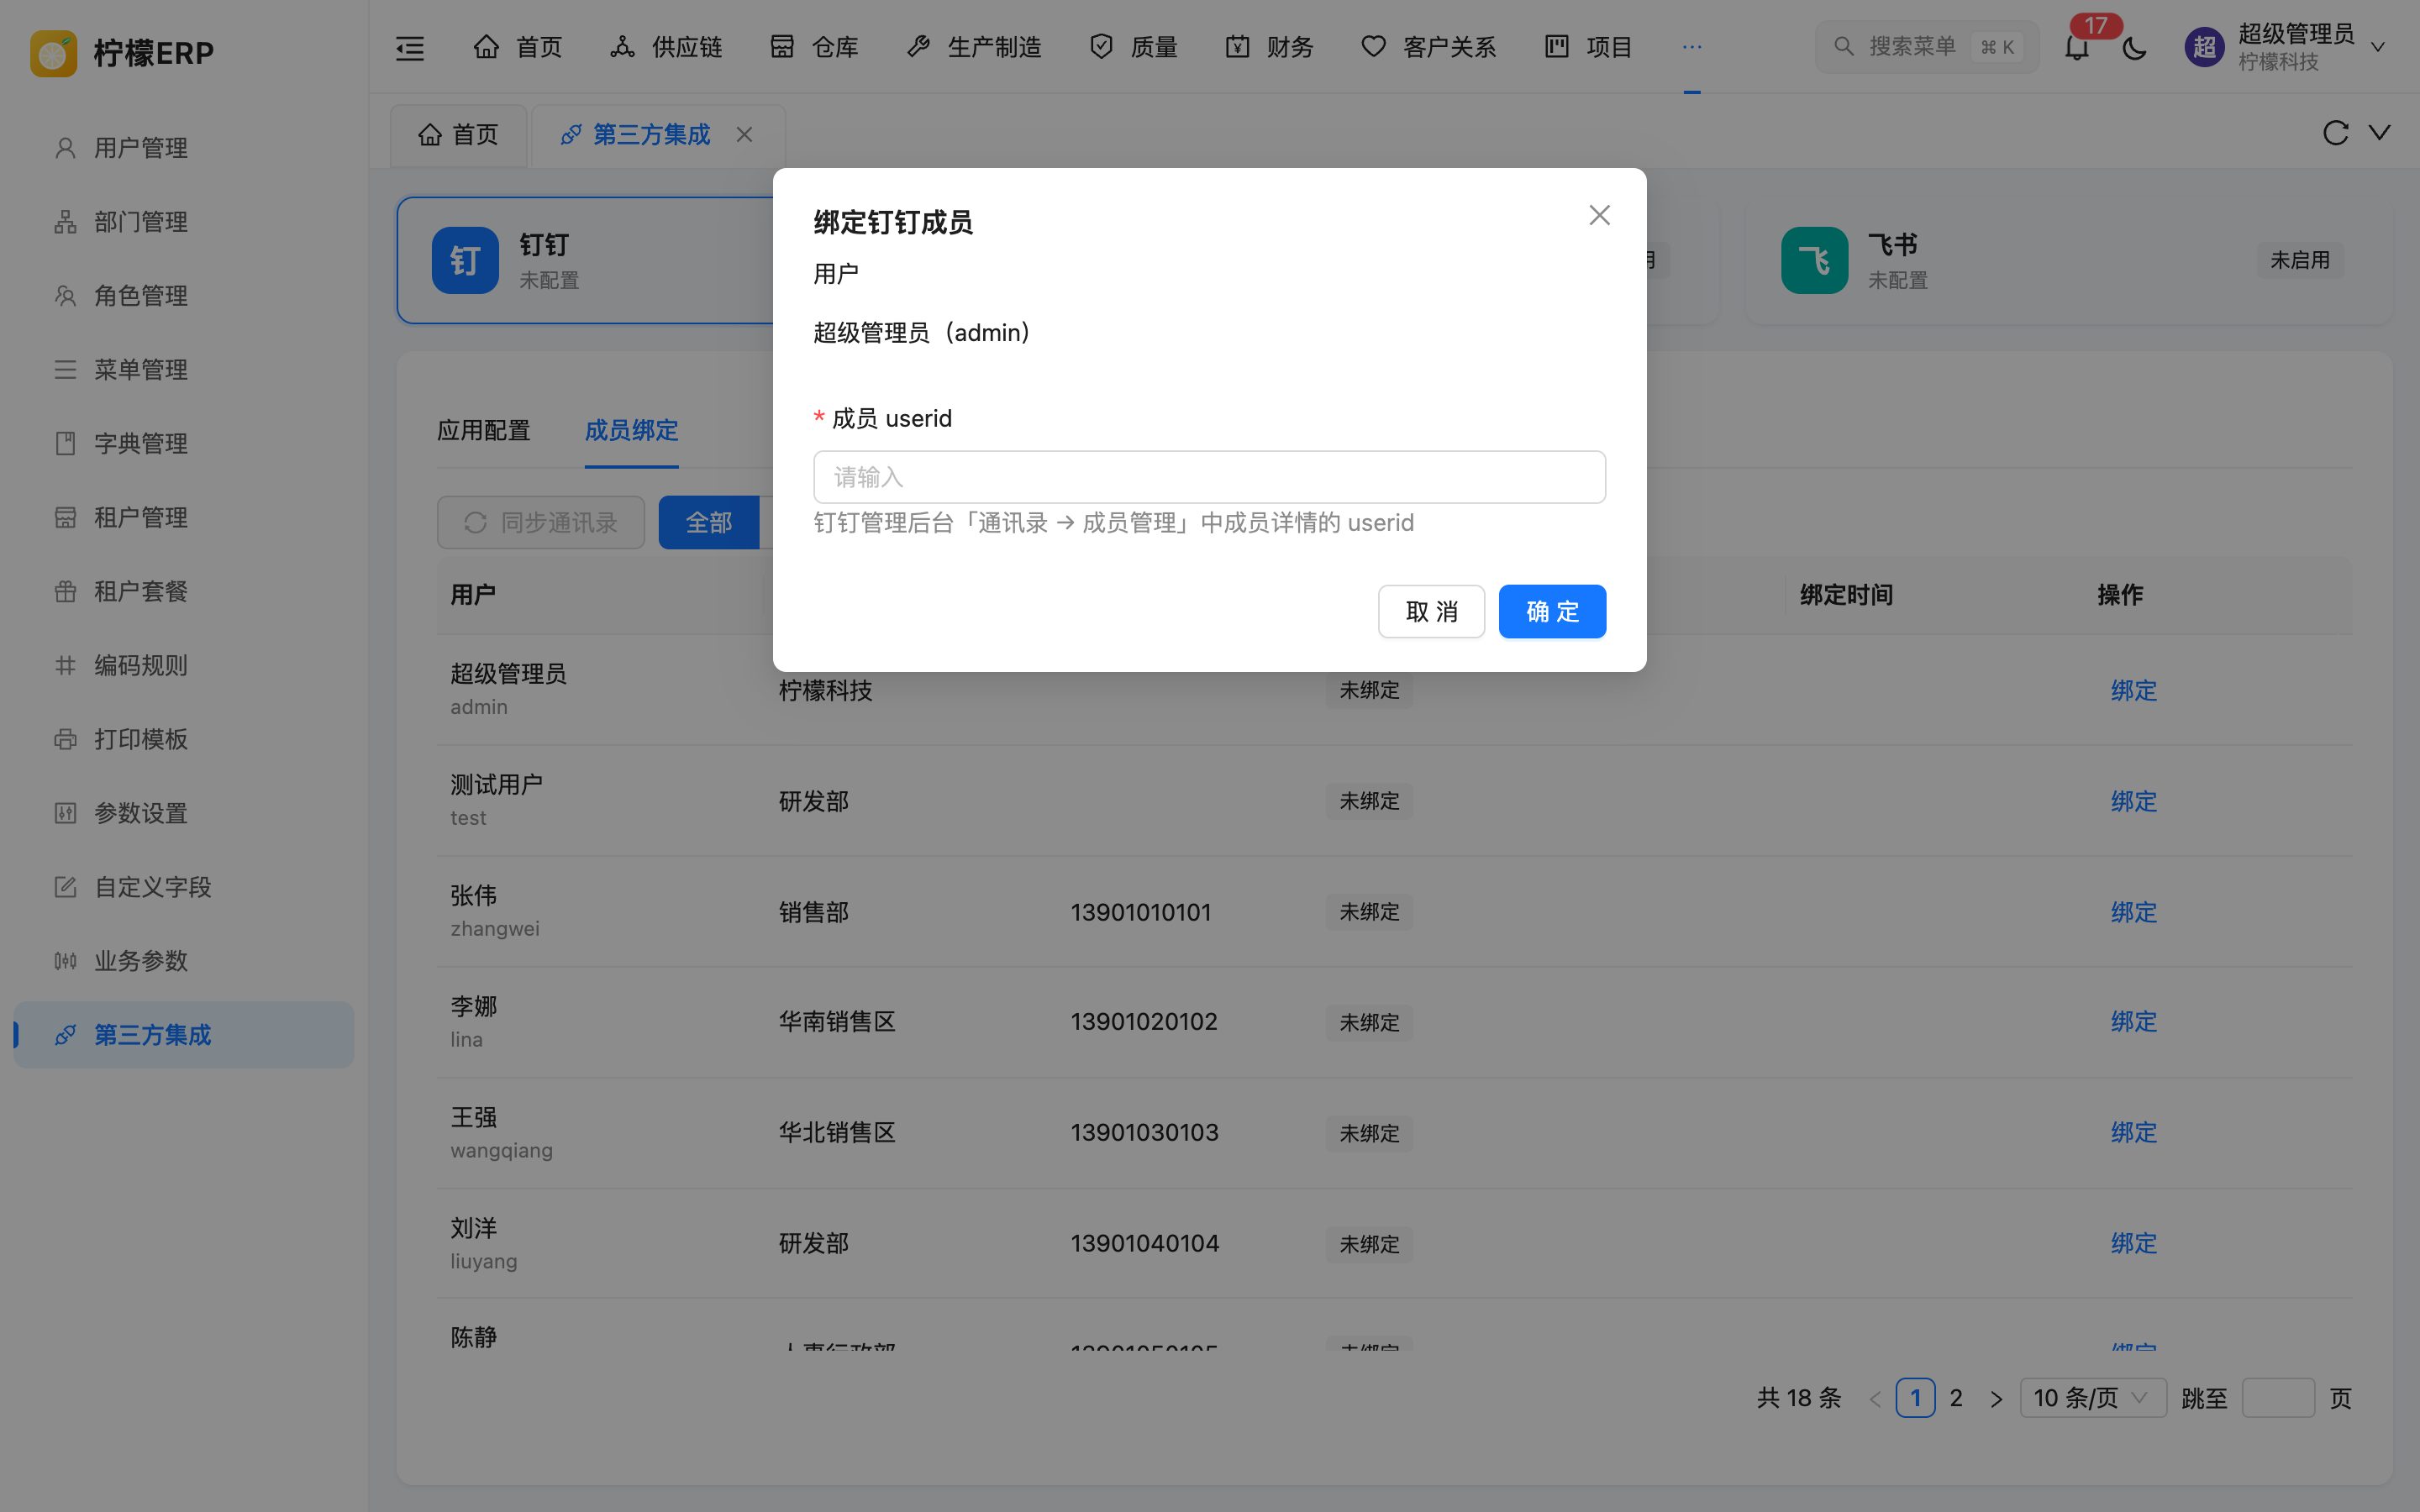Click the 同步通讯录 button
Viewport: 2420px width, 1512px height.
tap(541, 523)
